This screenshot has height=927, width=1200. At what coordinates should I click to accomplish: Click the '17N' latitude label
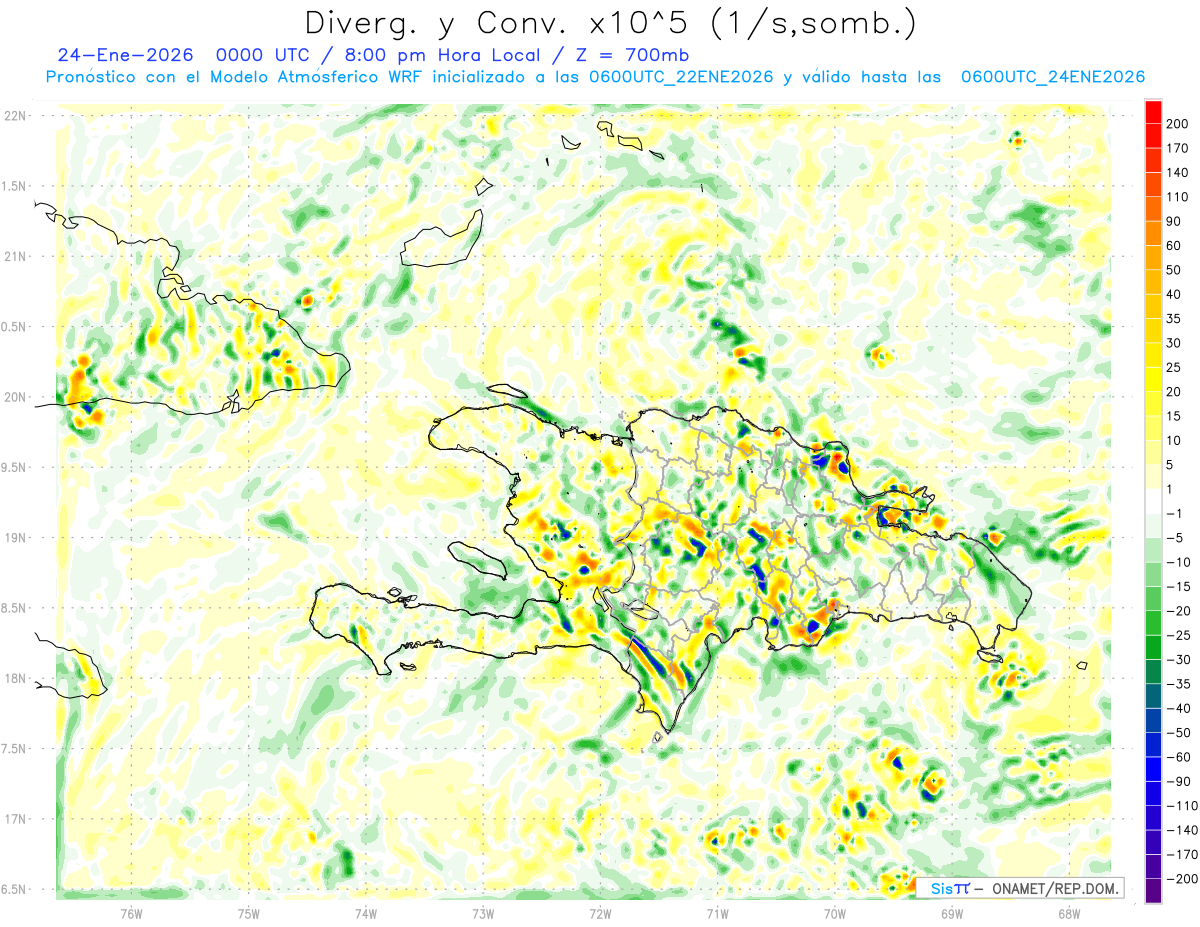[x=14, y=819]
